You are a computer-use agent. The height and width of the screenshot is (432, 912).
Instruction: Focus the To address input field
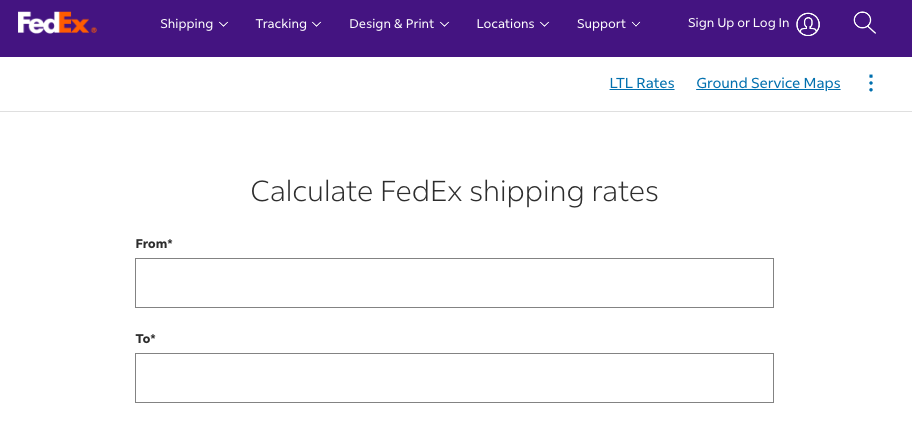[454, 378]
